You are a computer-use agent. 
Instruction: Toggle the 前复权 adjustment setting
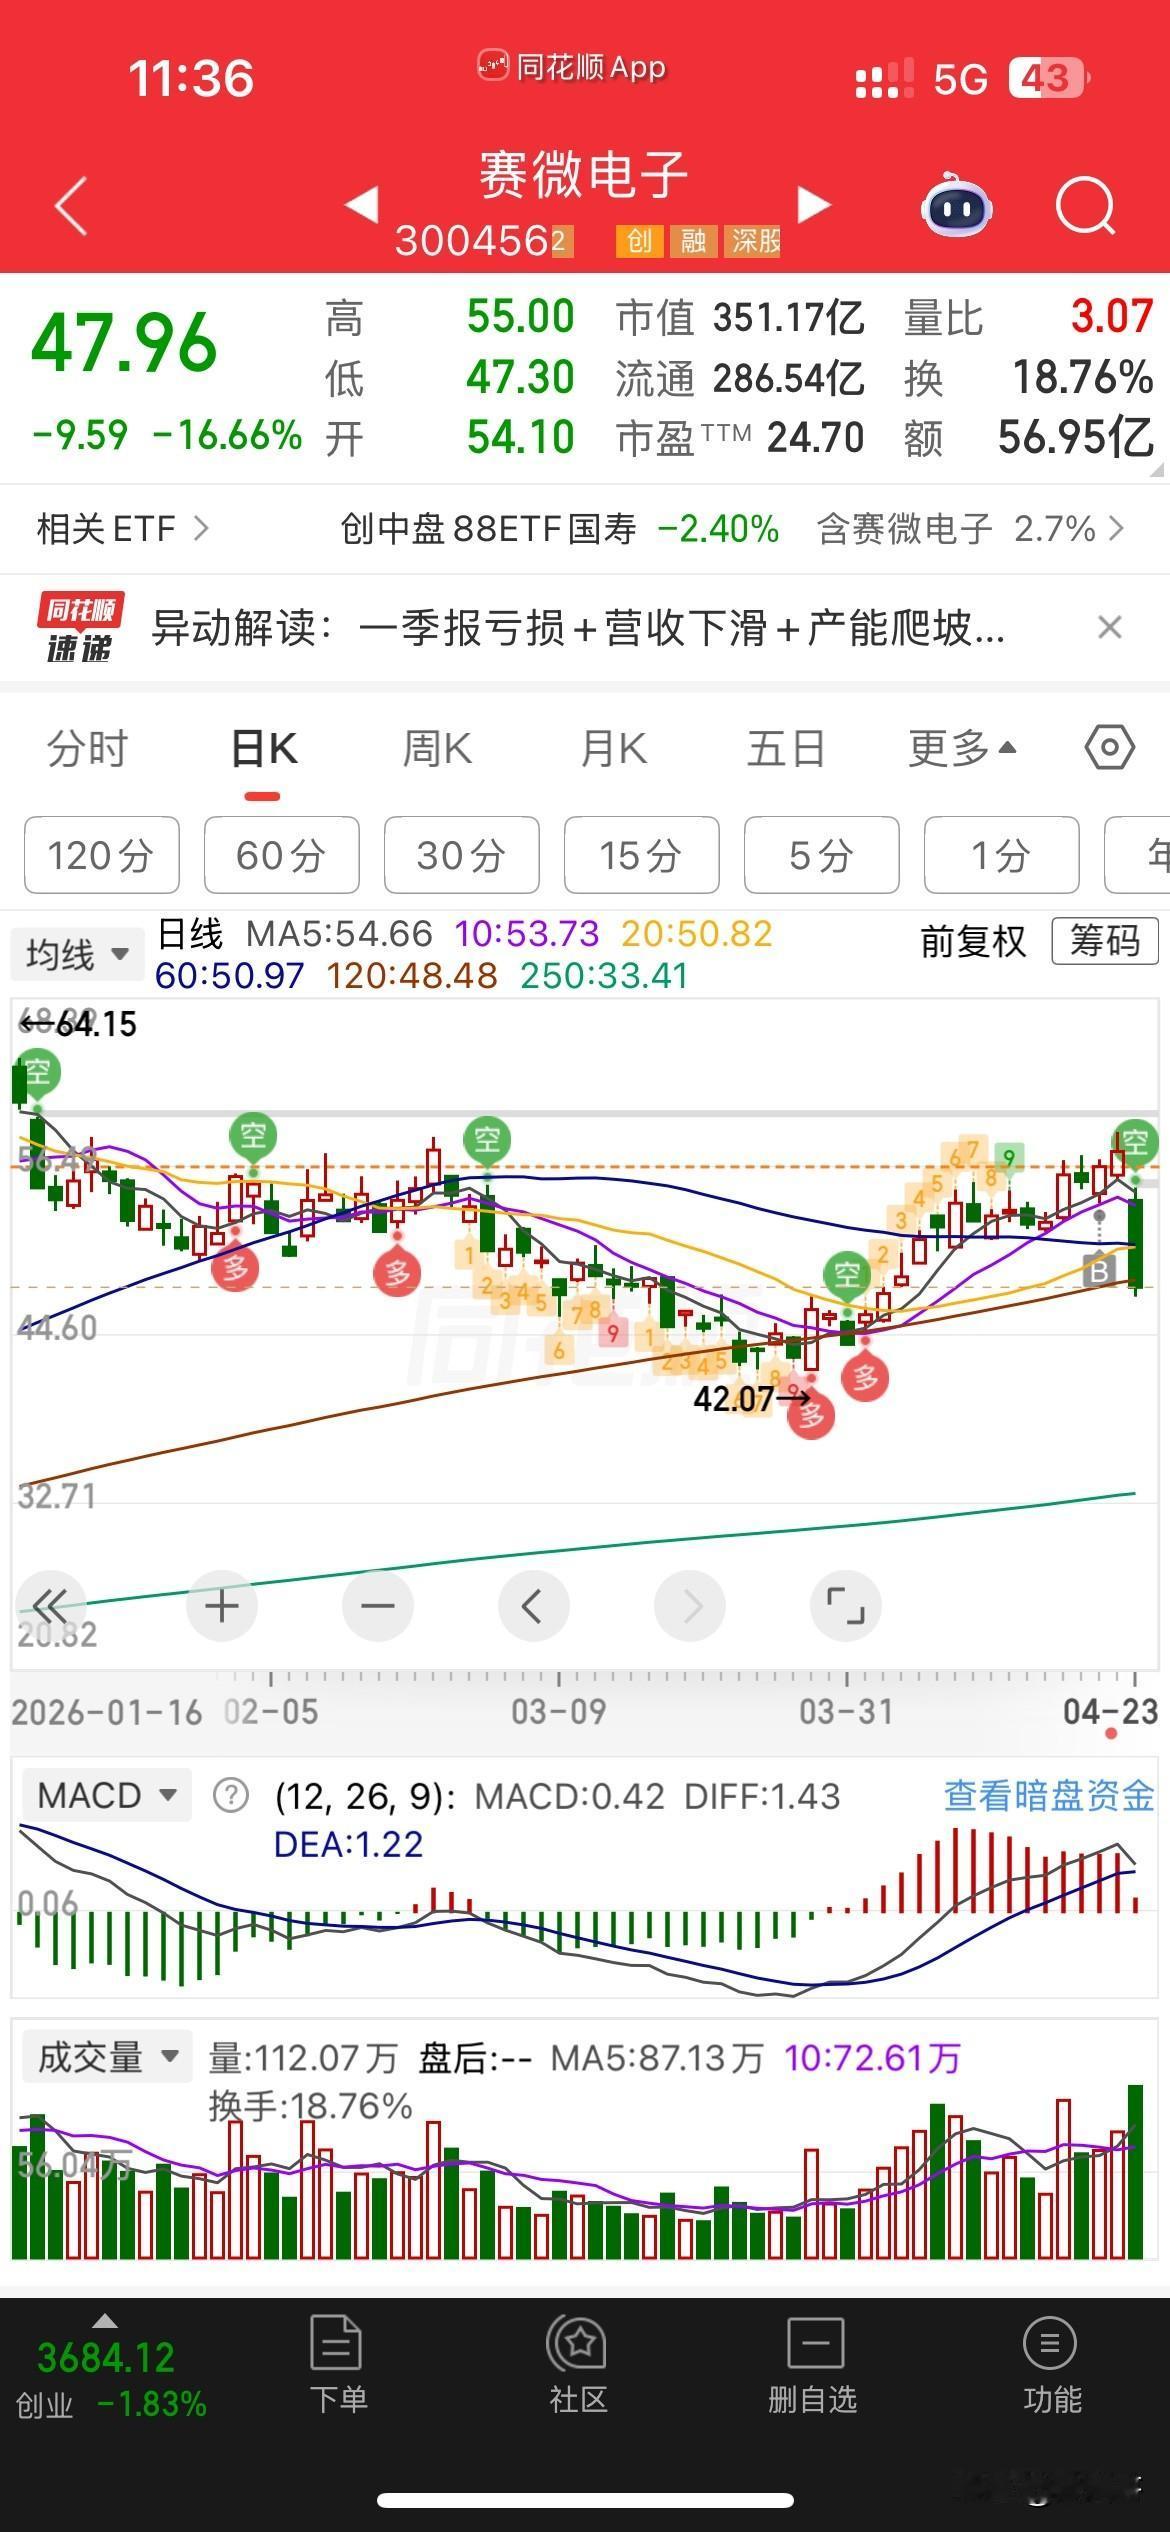tap(973, 941)
